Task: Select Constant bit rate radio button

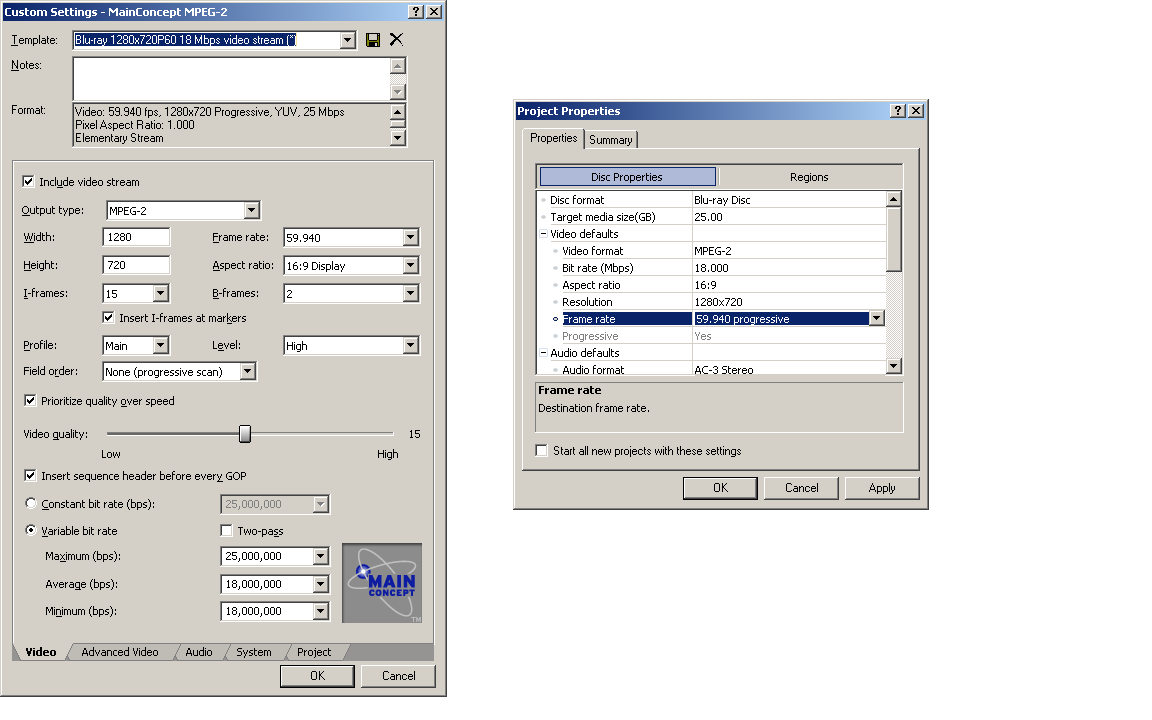Action: 31,504
